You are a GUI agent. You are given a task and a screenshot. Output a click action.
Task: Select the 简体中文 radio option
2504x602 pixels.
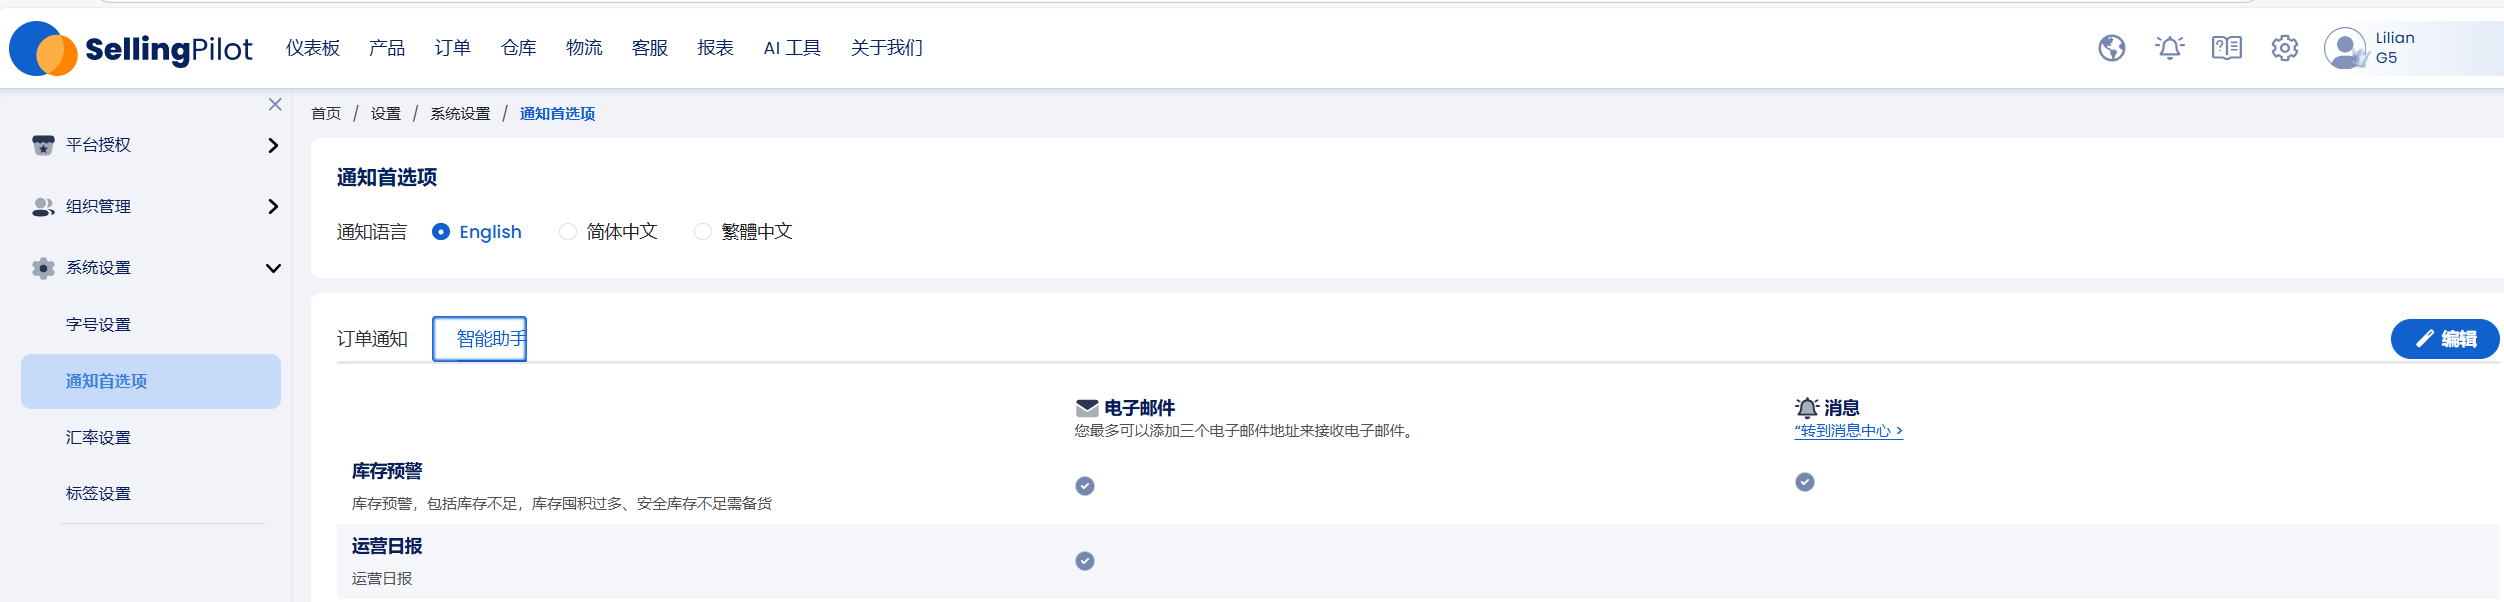click(567, 232)
